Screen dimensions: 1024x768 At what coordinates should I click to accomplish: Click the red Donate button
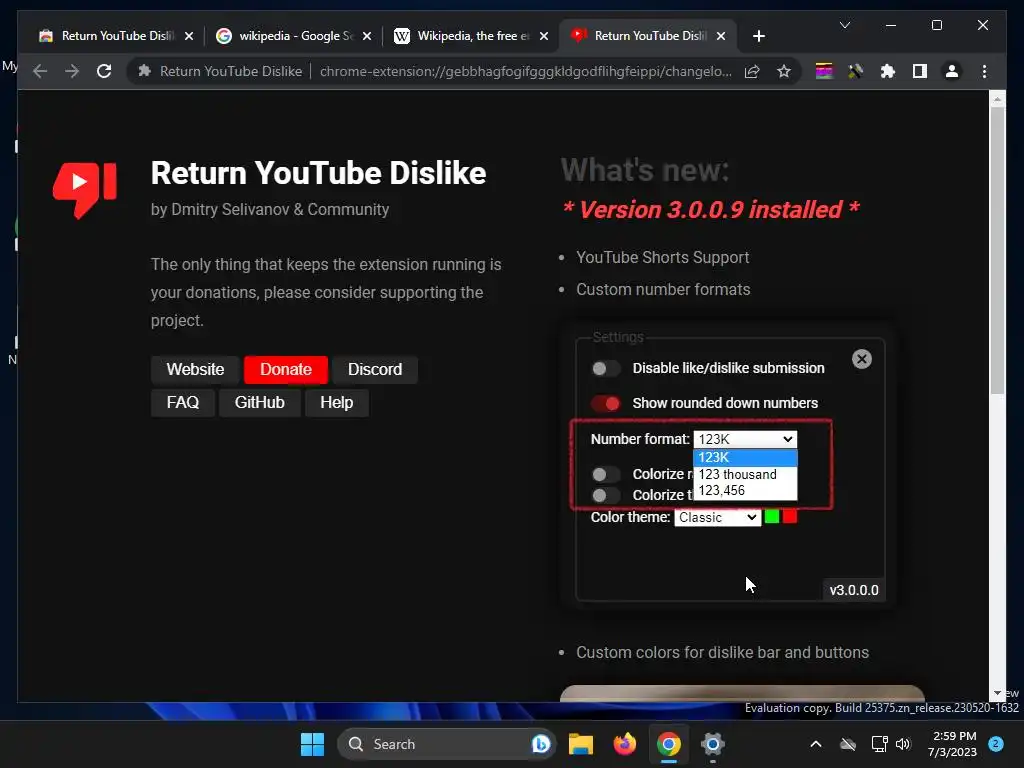pos(285,370)
